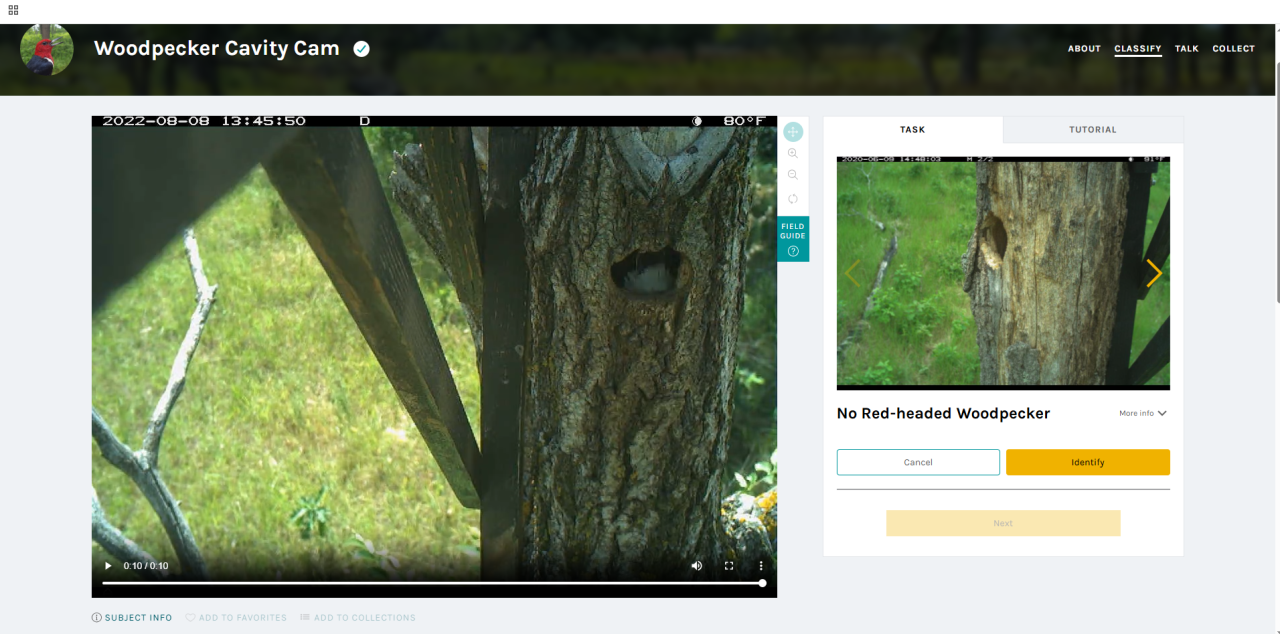Show next example image arrow
Image resolution: width=1280 pixels, height=634 pixels.
pos(1153,273)
